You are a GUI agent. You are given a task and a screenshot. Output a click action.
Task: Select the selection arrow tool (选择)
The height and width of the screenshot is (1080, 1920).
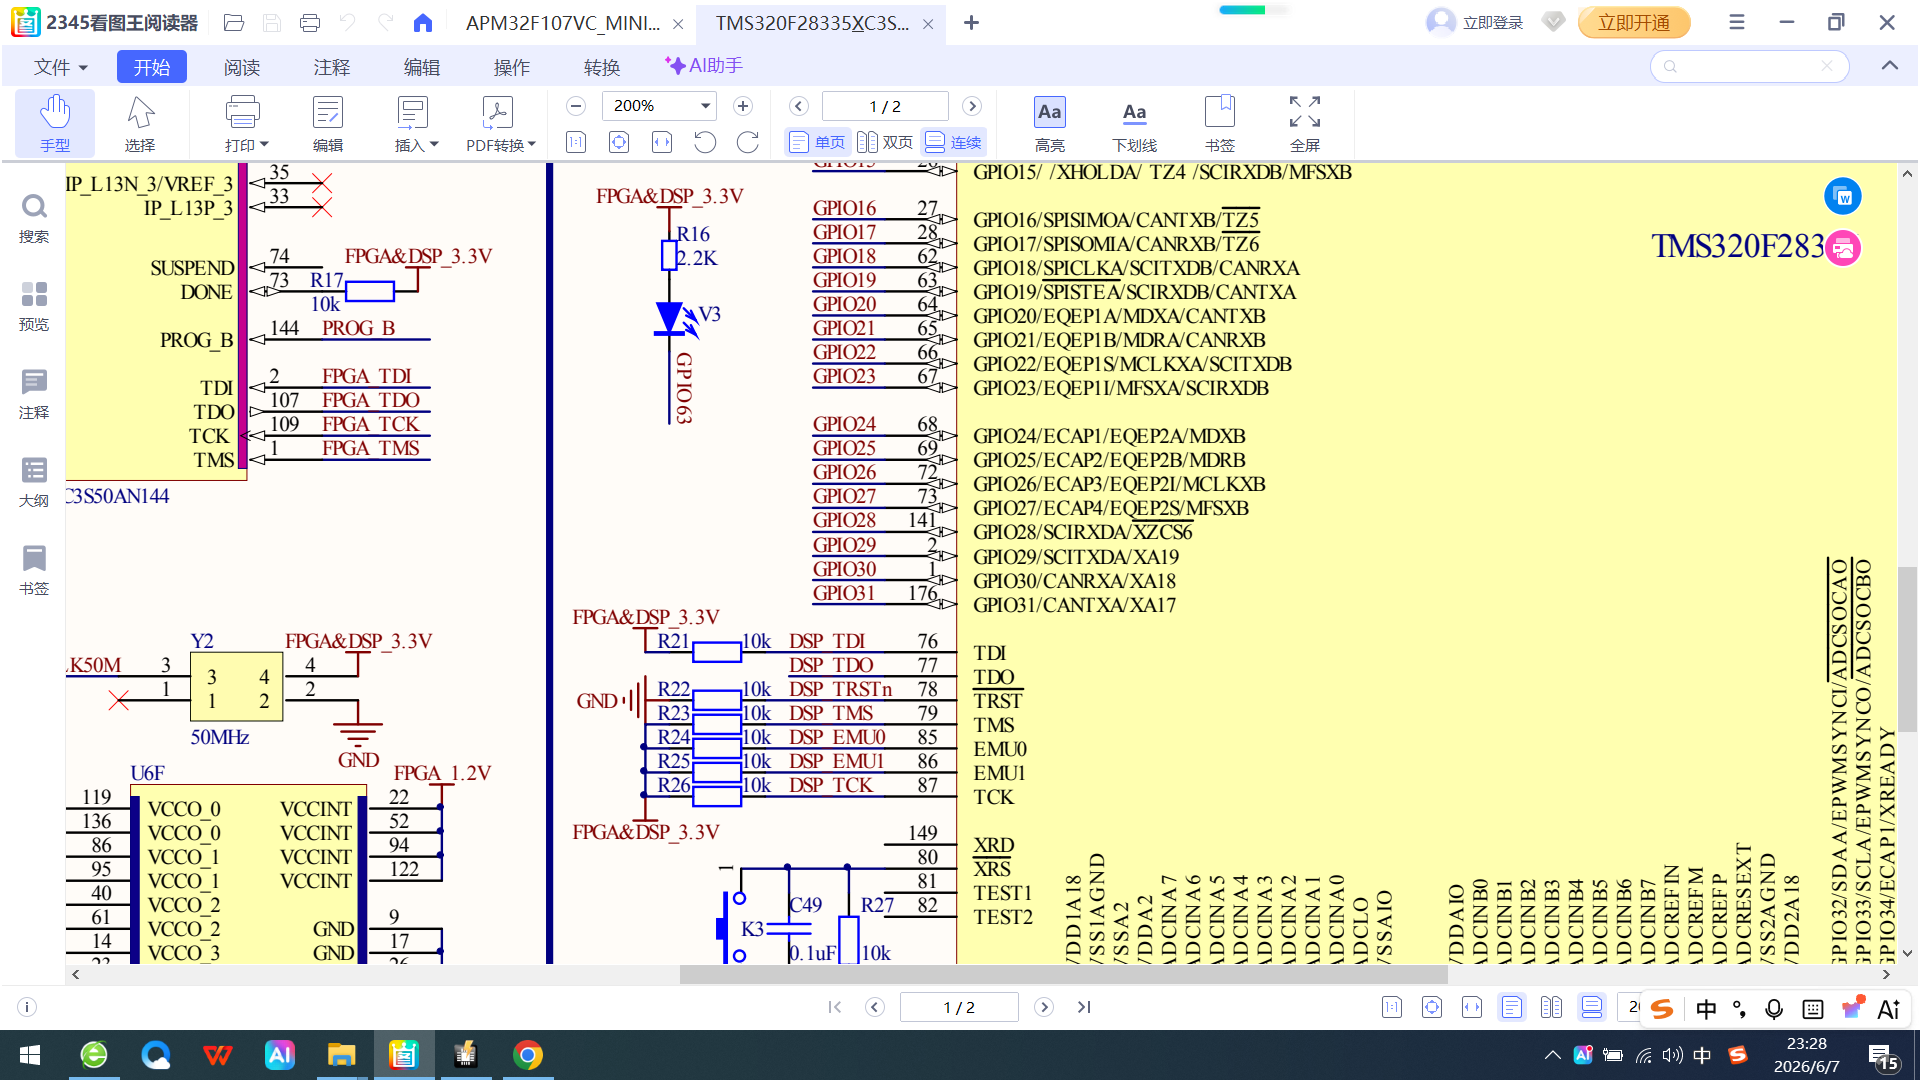tap(140, 123)
